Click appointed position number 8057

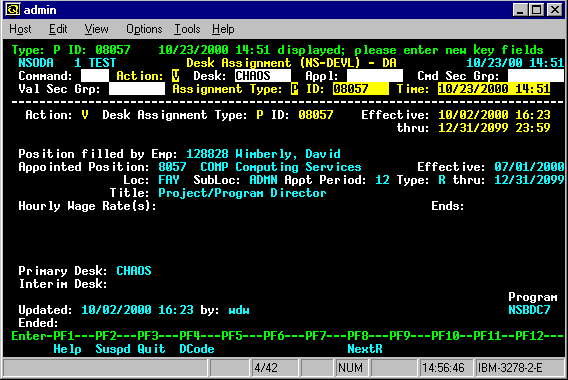click(172, 167)
